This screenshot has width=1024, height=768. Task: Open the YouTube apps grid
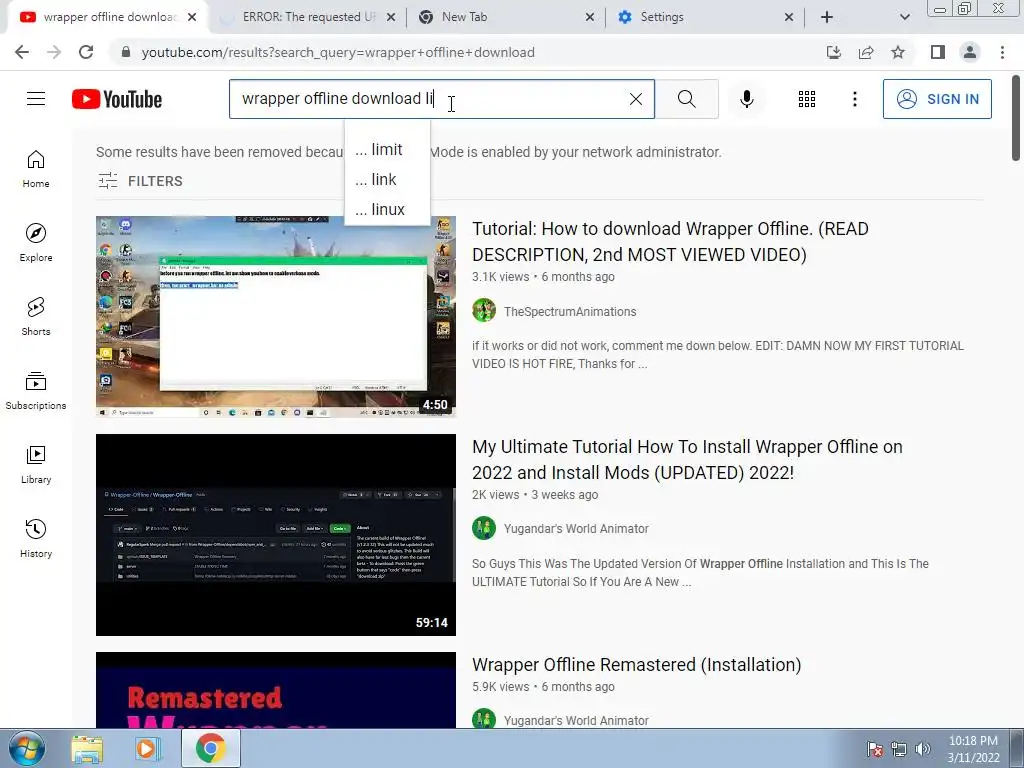click(807, 99)
